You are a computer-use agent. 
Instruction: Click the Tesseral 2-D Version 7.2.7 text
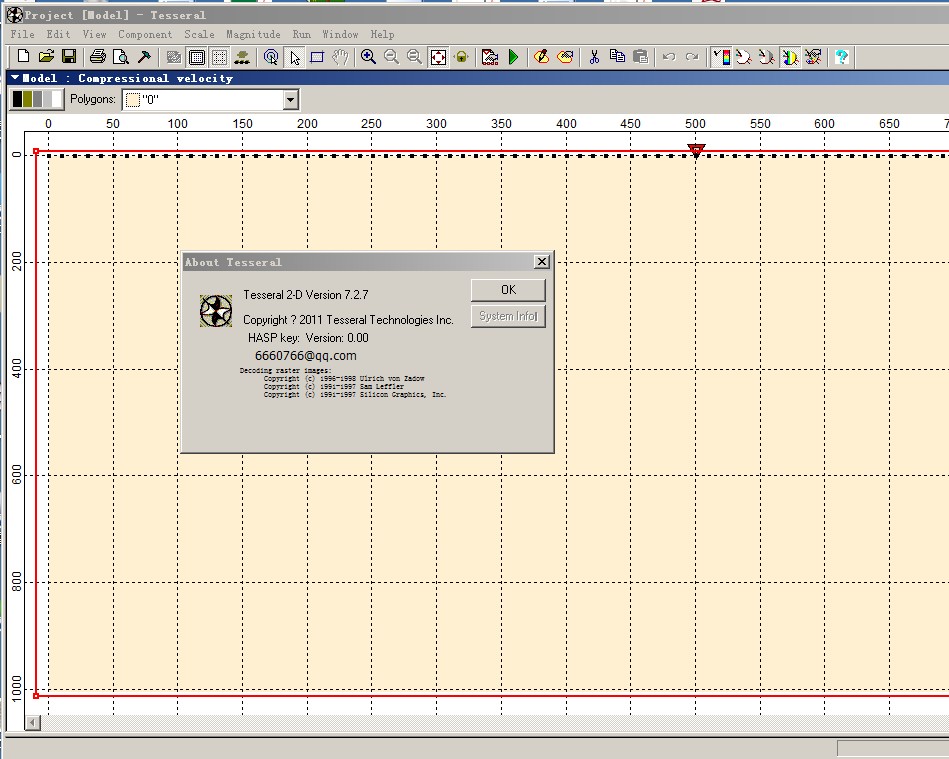click(306, 295)
